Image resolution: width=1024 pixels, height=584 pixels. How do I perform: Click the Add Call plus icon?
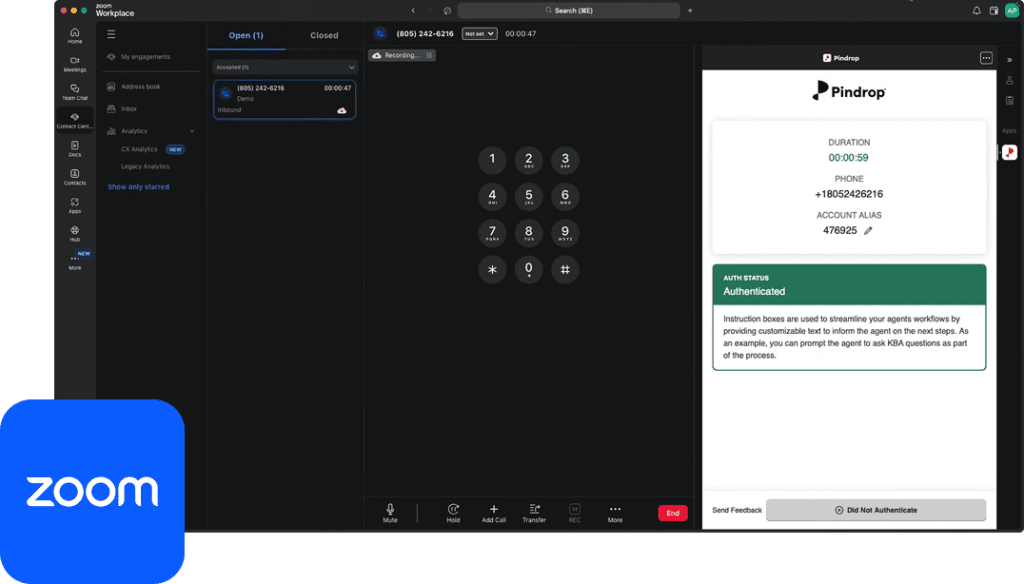click(x=493, y=509)
